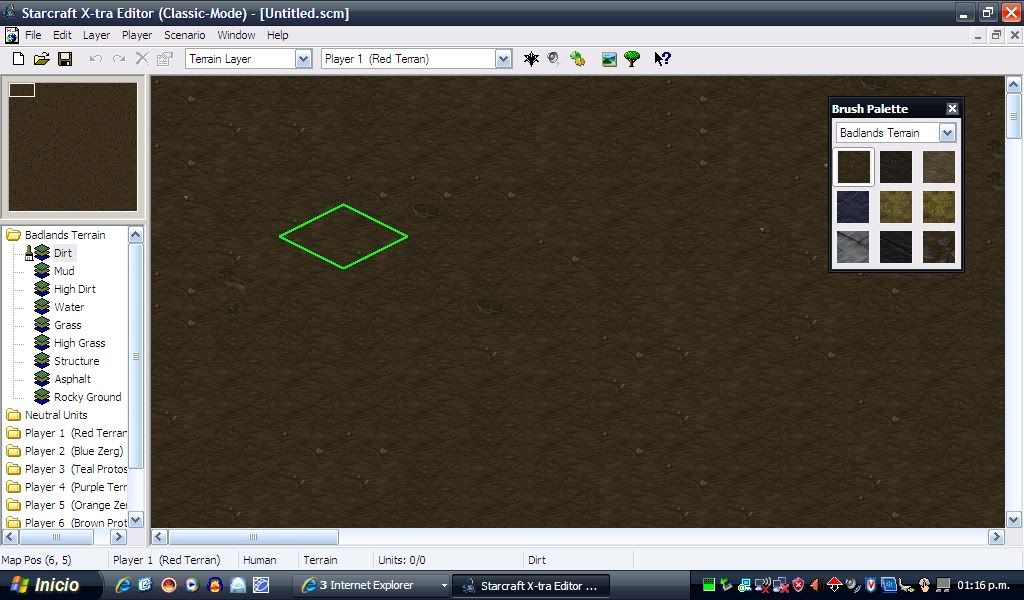Expand the Player 6 (Brown Protoss) folder
The width and height of the screenshot is (1024, 600).
tap(14, 522)
